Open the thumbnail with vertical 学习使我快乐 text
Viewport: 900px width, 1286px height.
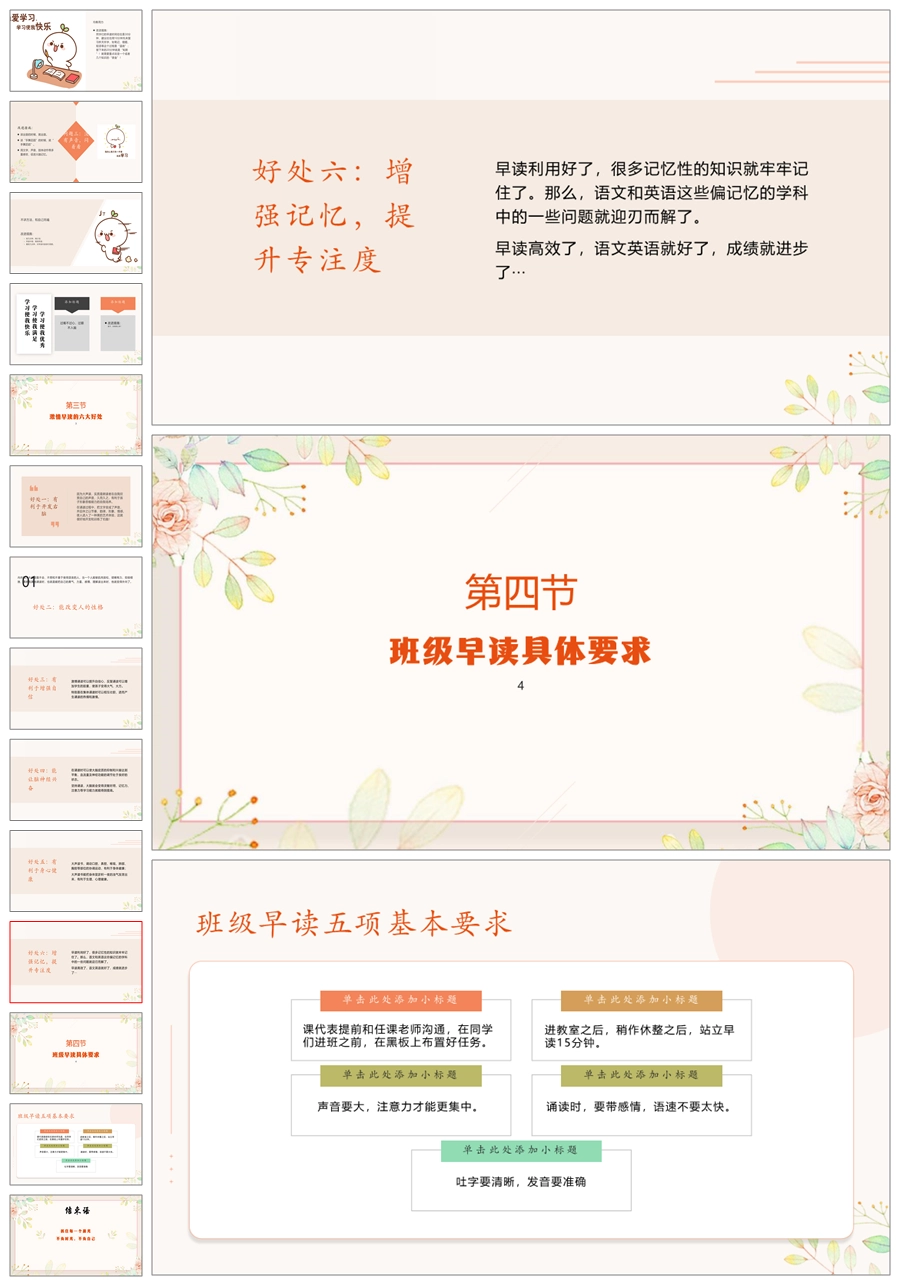point(76,324)
